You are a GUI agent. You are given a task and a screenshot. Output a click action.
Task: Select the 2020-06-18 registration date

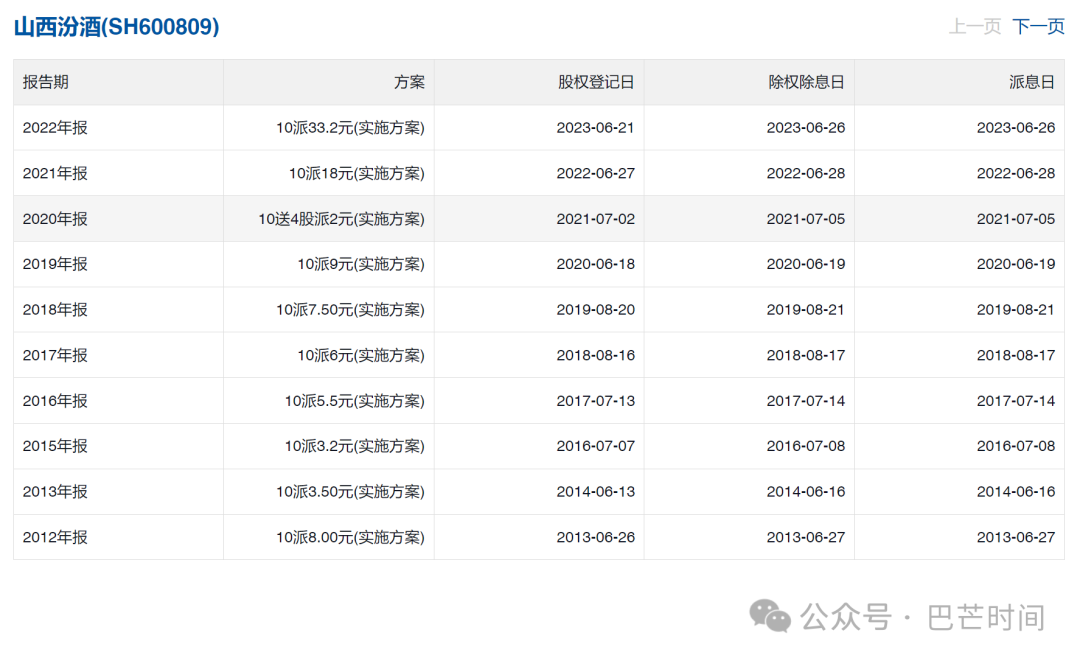[596, 264]
